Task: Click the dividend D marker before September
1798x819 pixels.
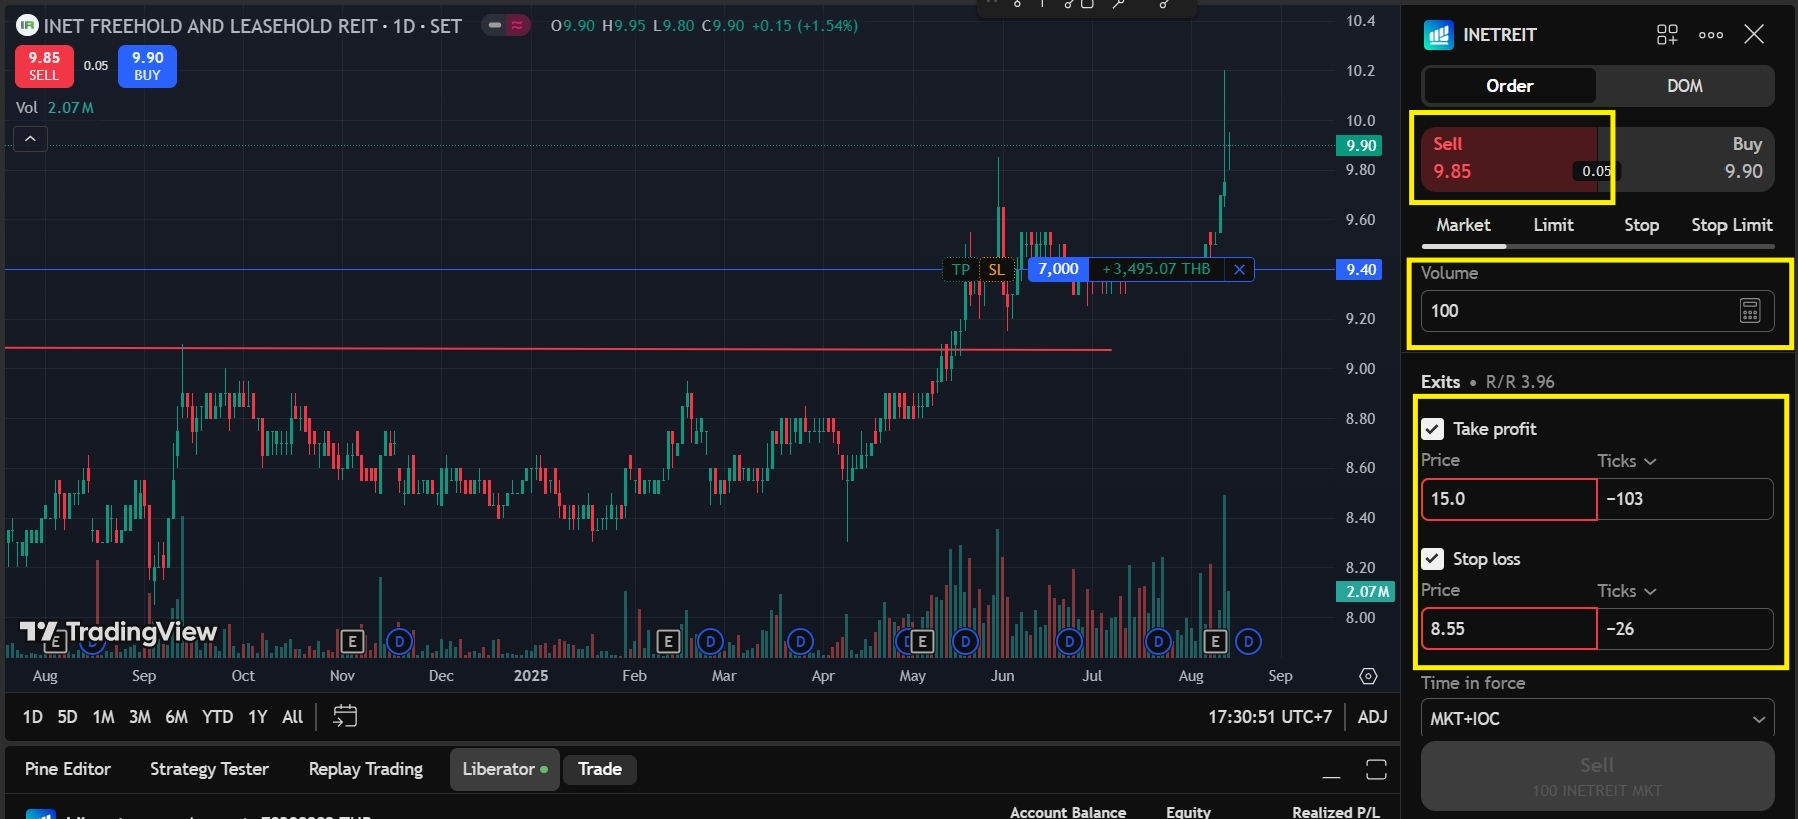Action: point(1248,641)
